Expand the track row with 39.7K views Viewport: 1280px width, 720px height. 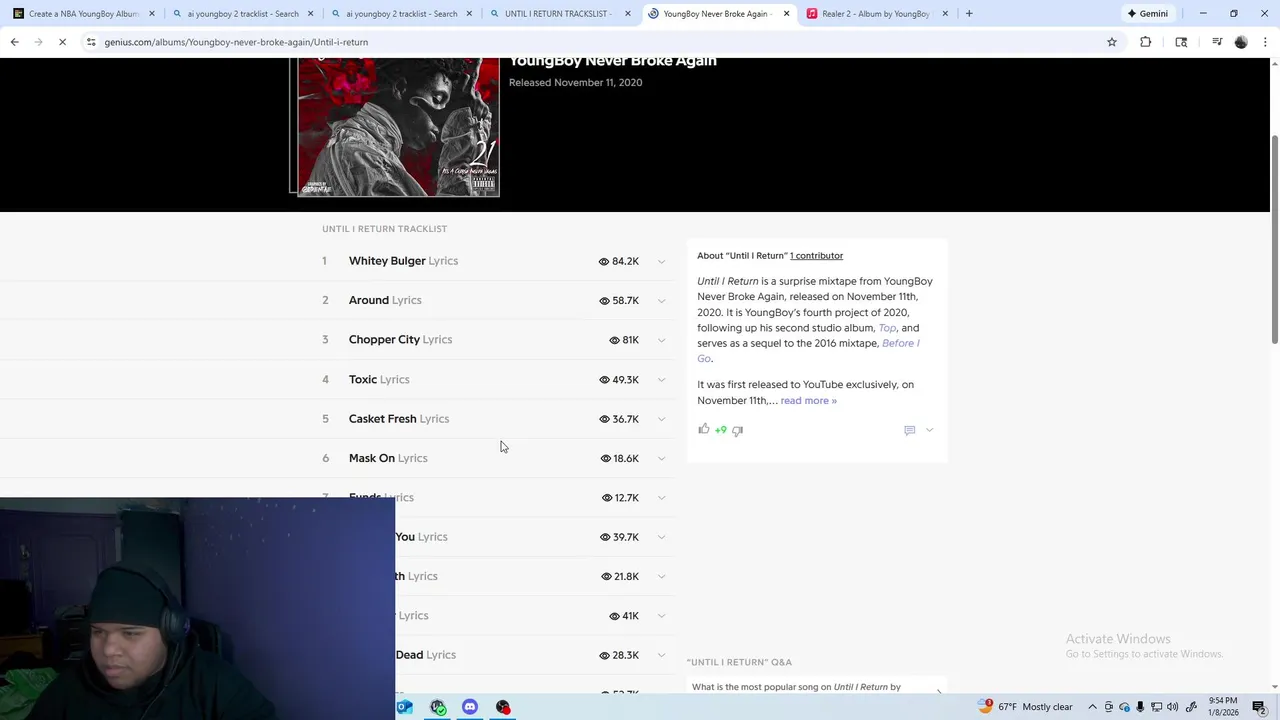661,537
